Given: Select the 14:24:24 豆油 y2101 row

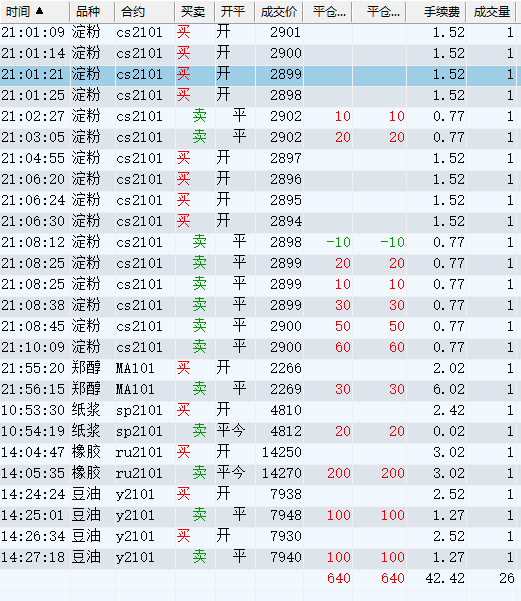Looking at the screenshot, I should click(259, 494).
